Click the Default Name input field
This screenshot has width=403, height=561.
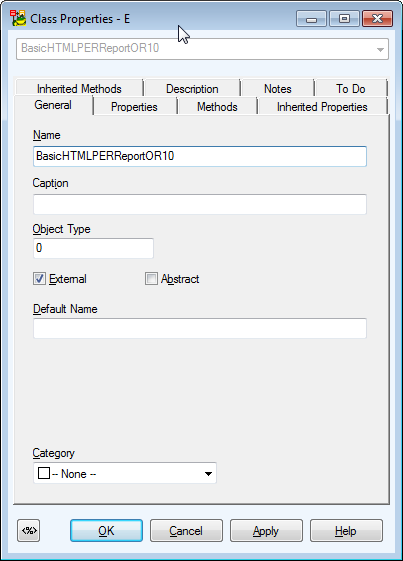pyautogui.click(x=200, y=328)
